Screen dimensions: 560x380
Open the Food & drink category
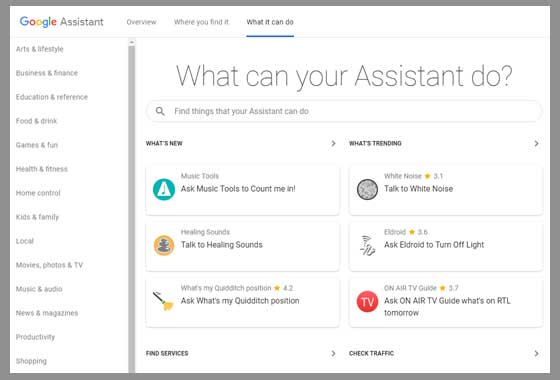coord(36,121)
